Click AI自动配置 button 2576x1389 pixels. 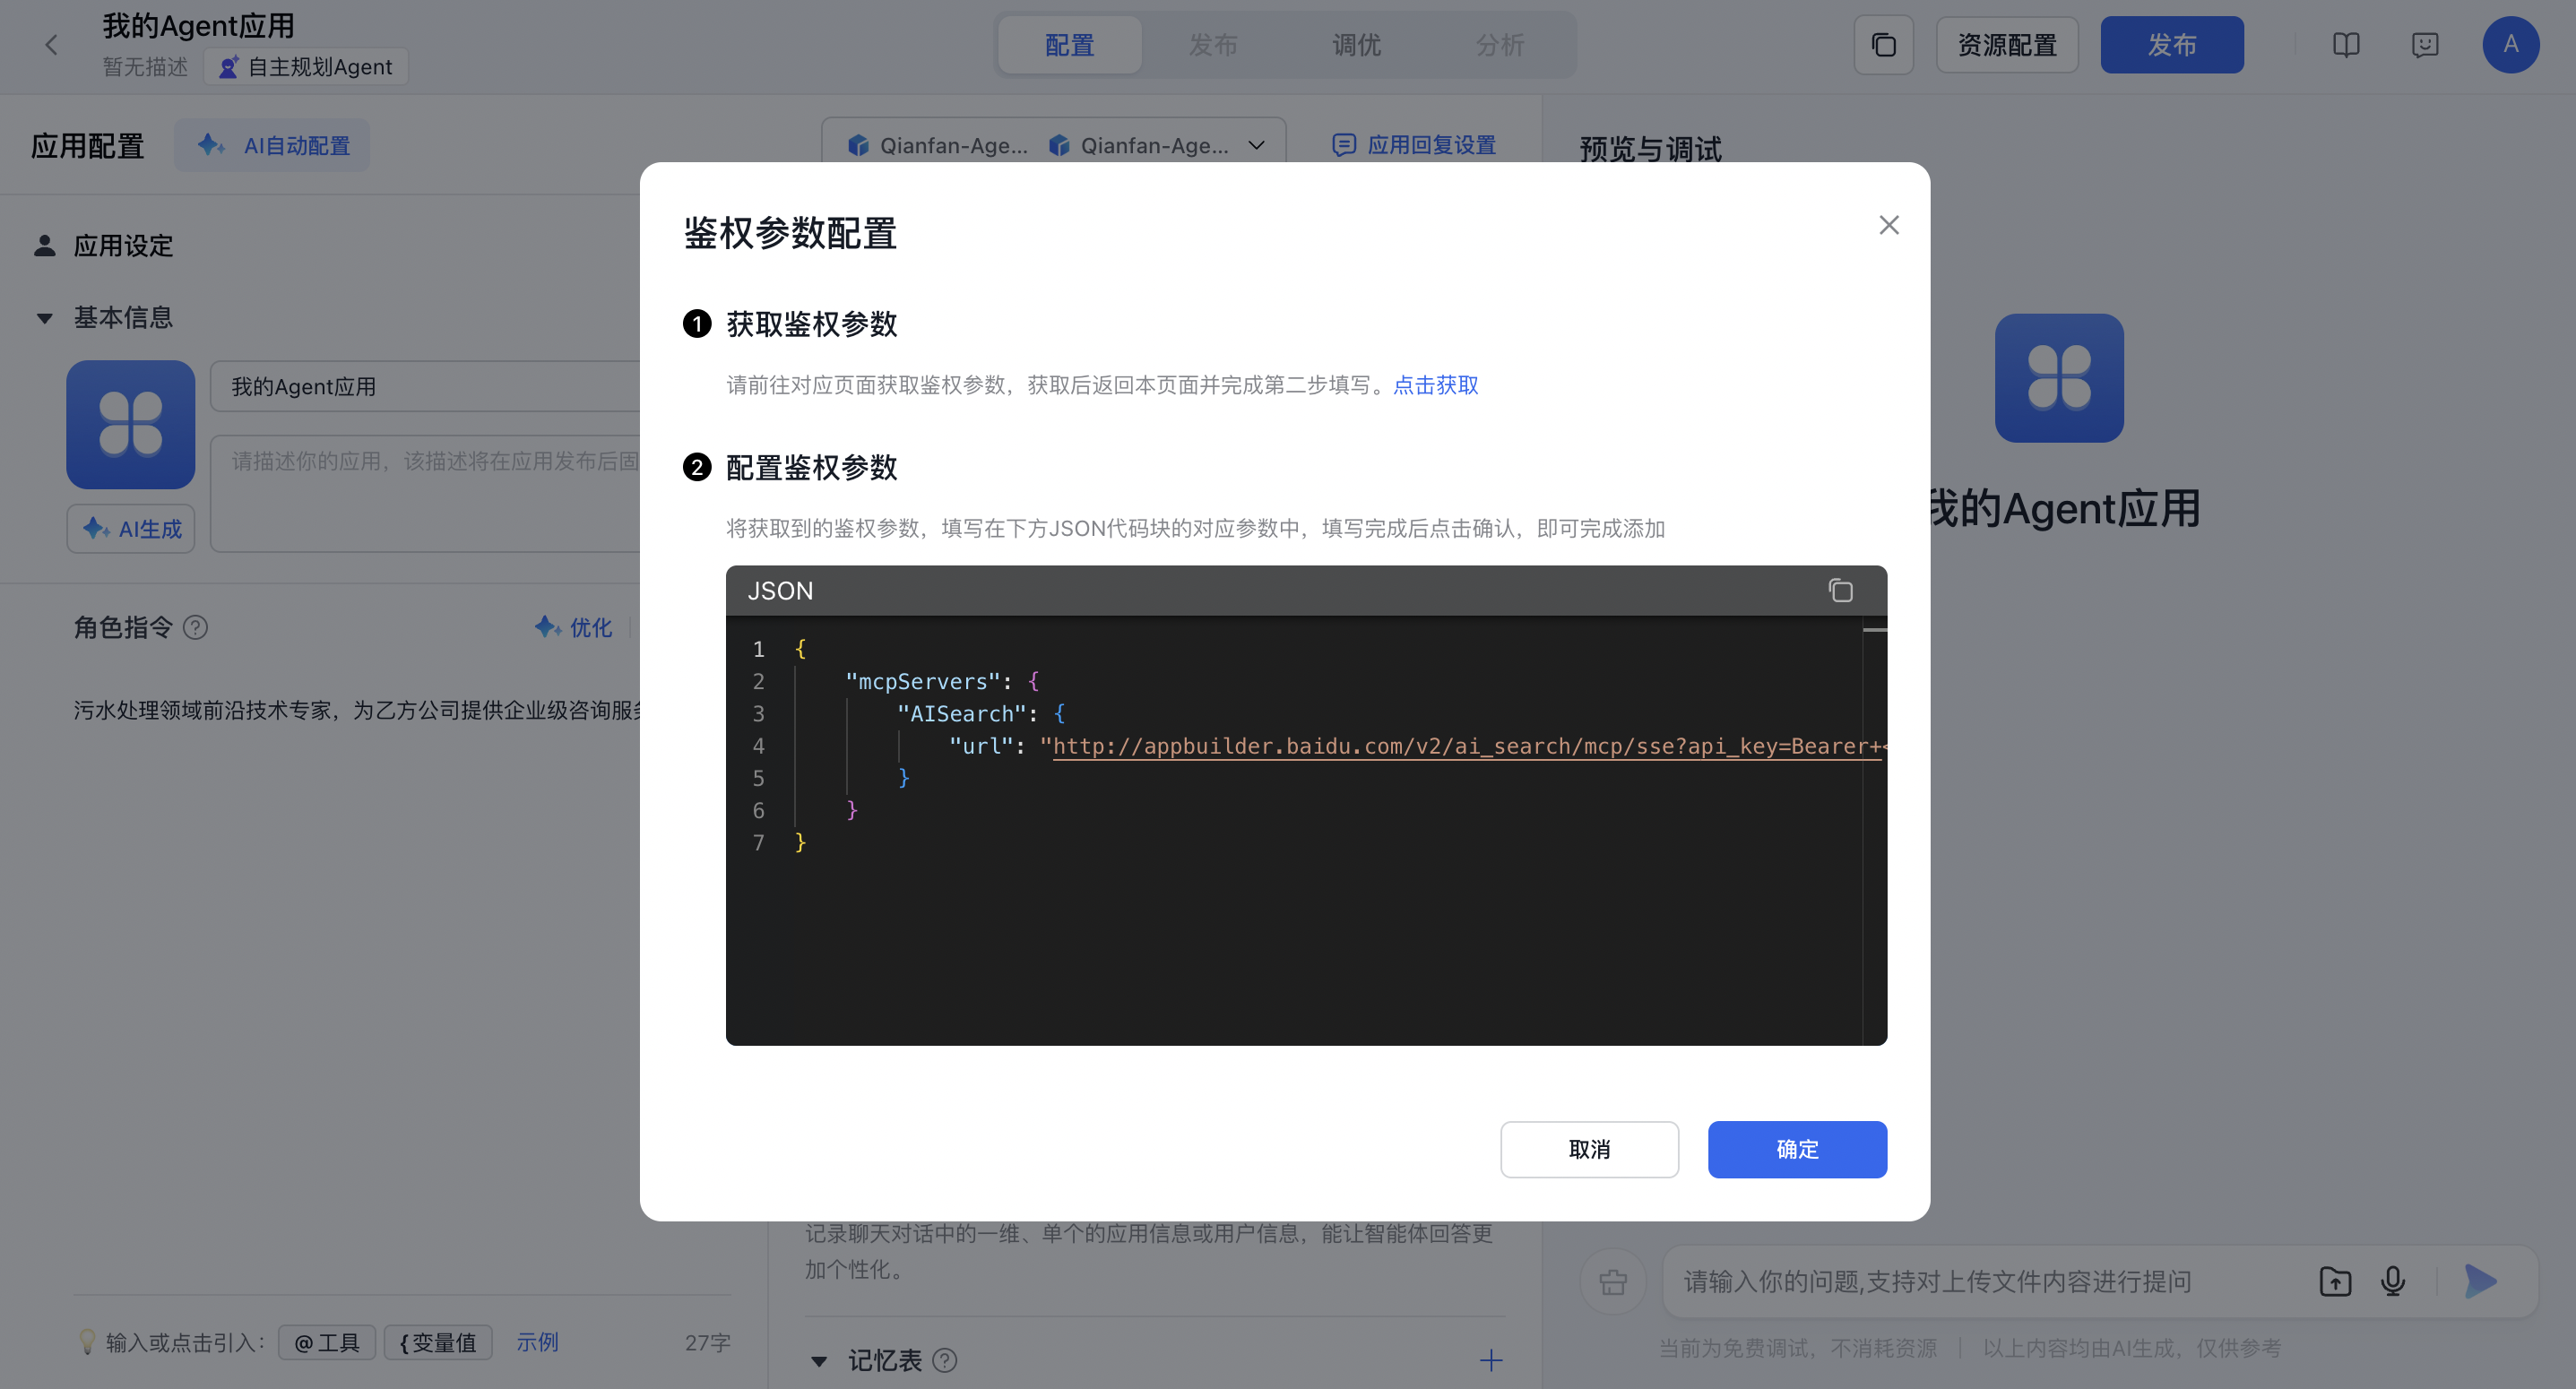pyautogui.click(x=272, y=145)
